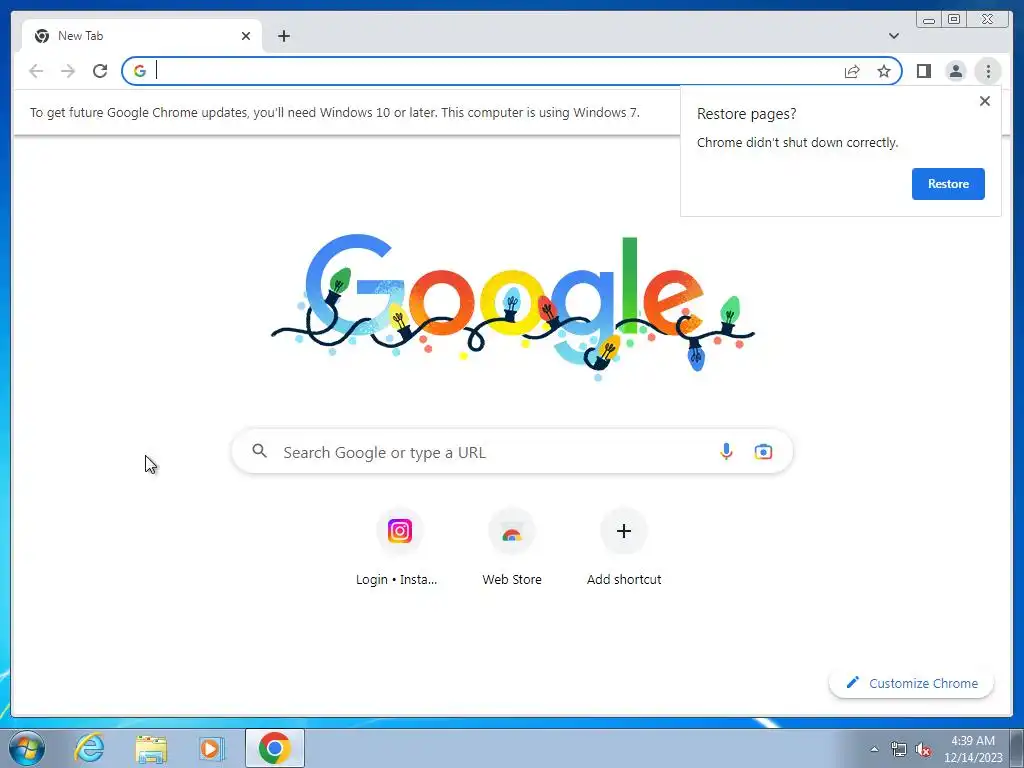Click the Google icon in the address bar

[x=140, y=71]
